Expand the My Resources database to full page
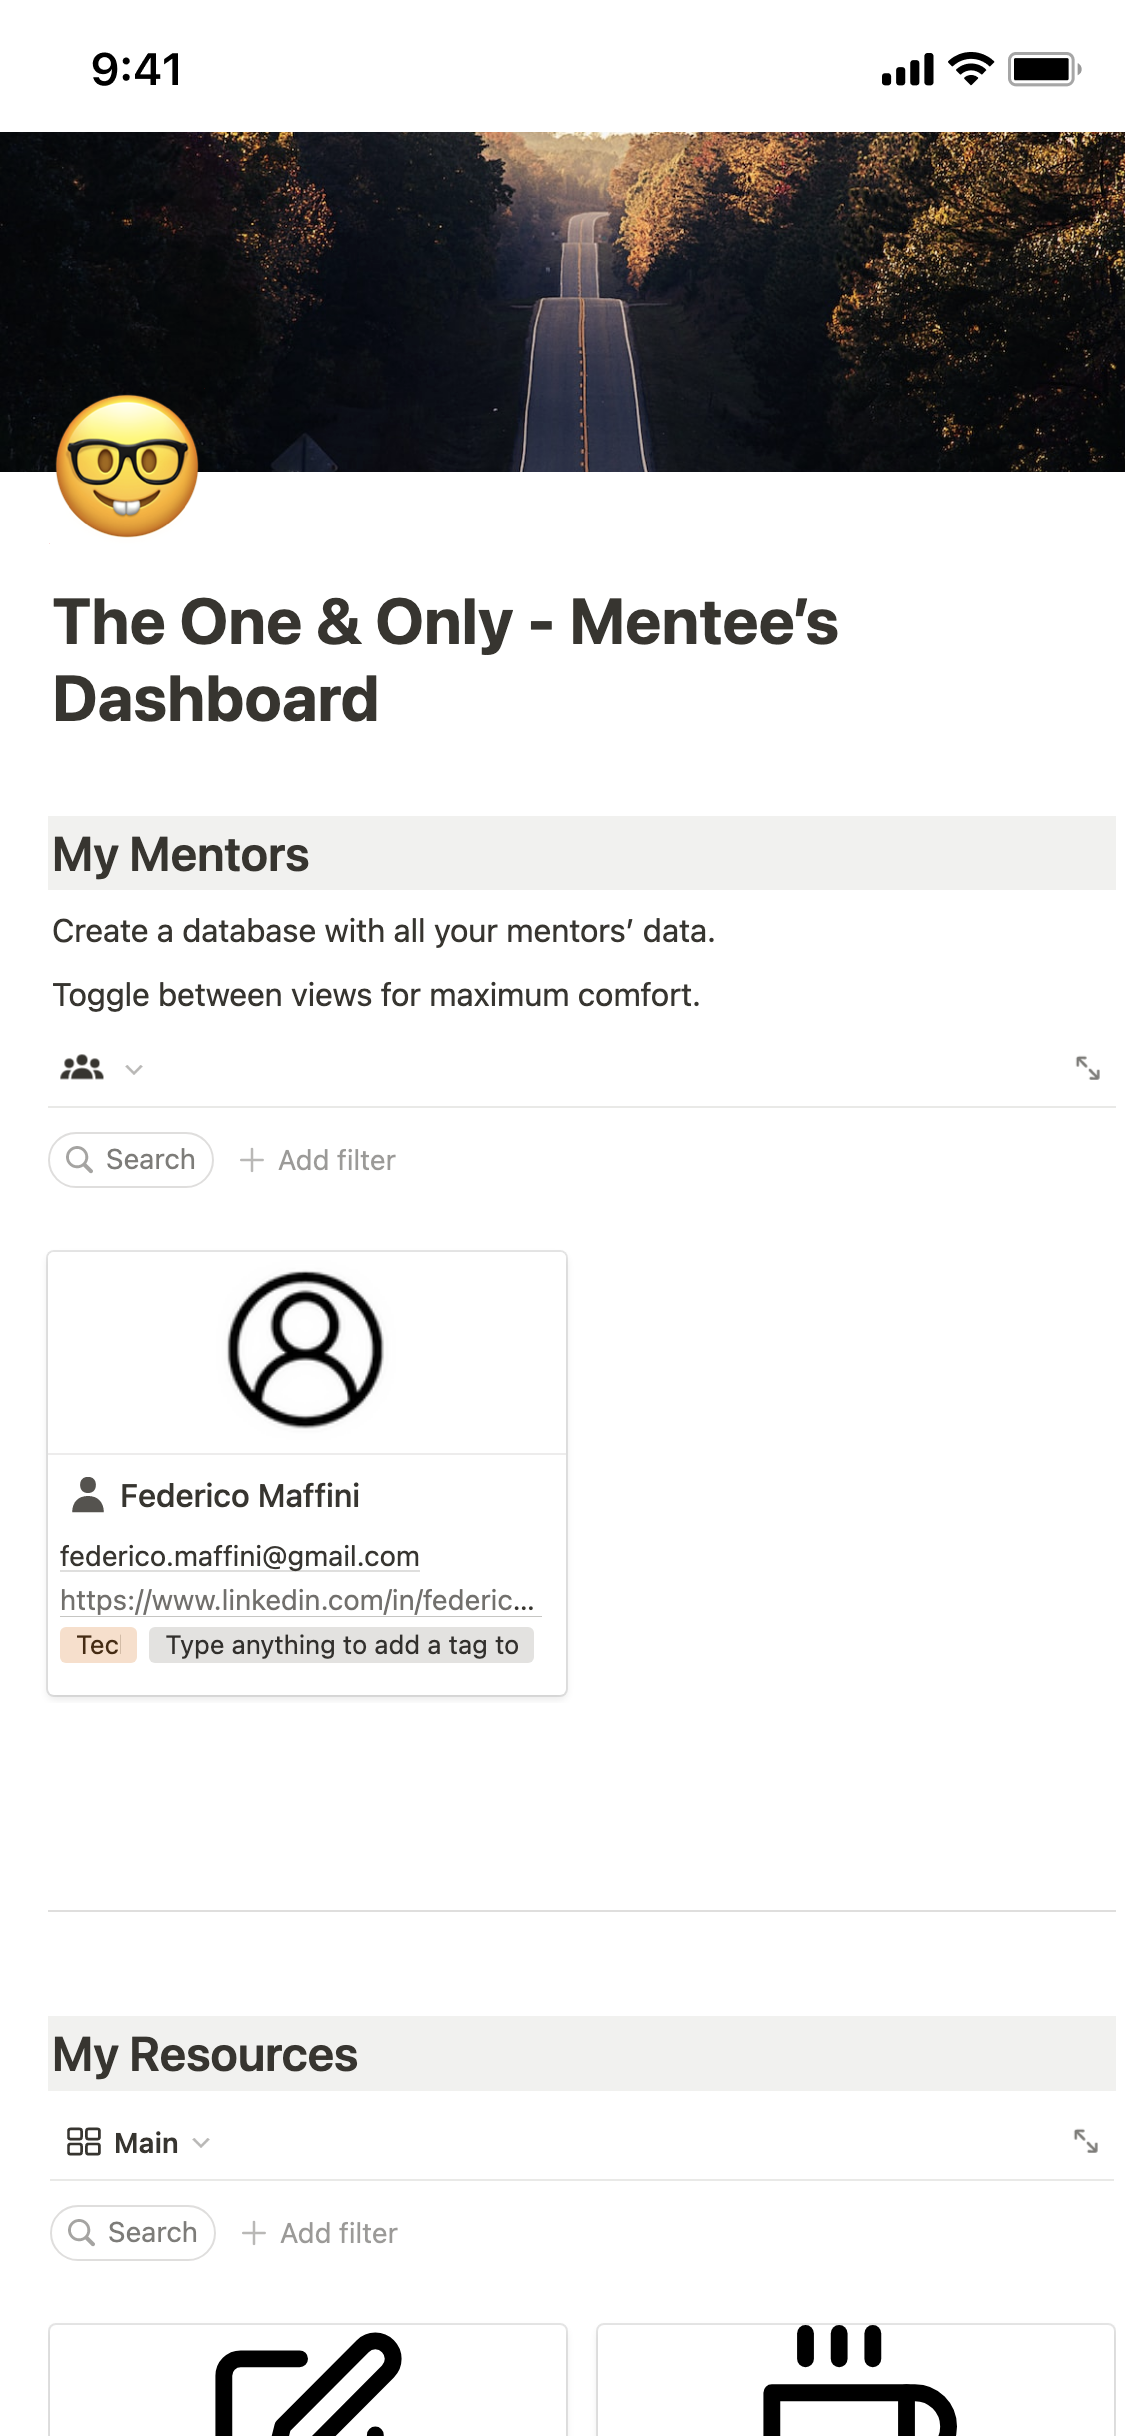The height and width of the screenshot is (2436, 1125). click(x=1085, y=2141)
